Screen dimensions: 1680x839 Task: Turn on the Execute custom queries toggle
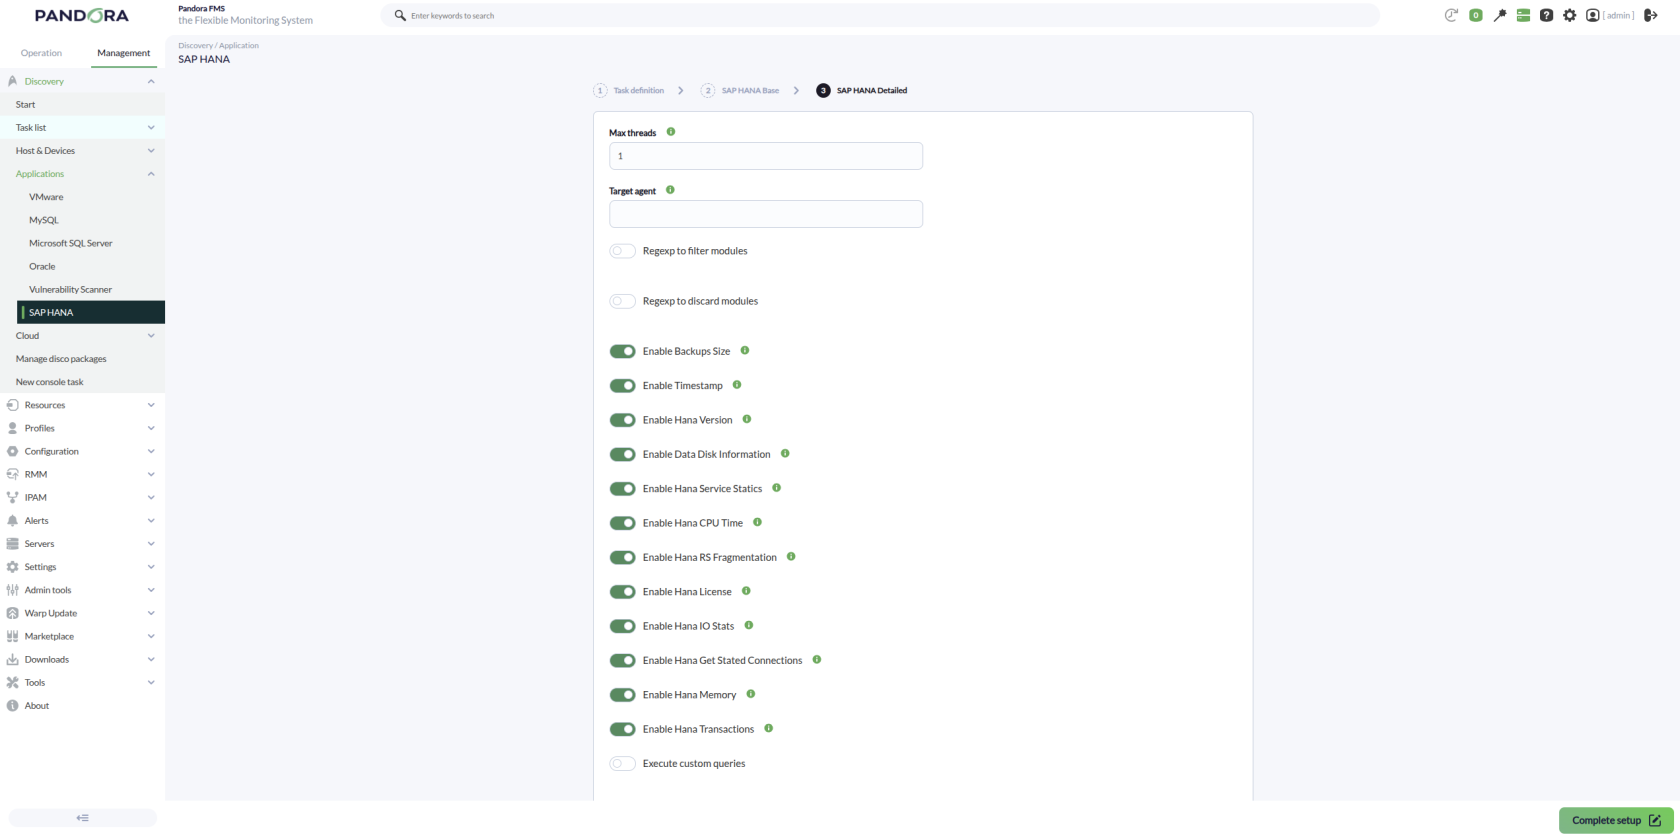pyautogui.click(x=622, y=764)
